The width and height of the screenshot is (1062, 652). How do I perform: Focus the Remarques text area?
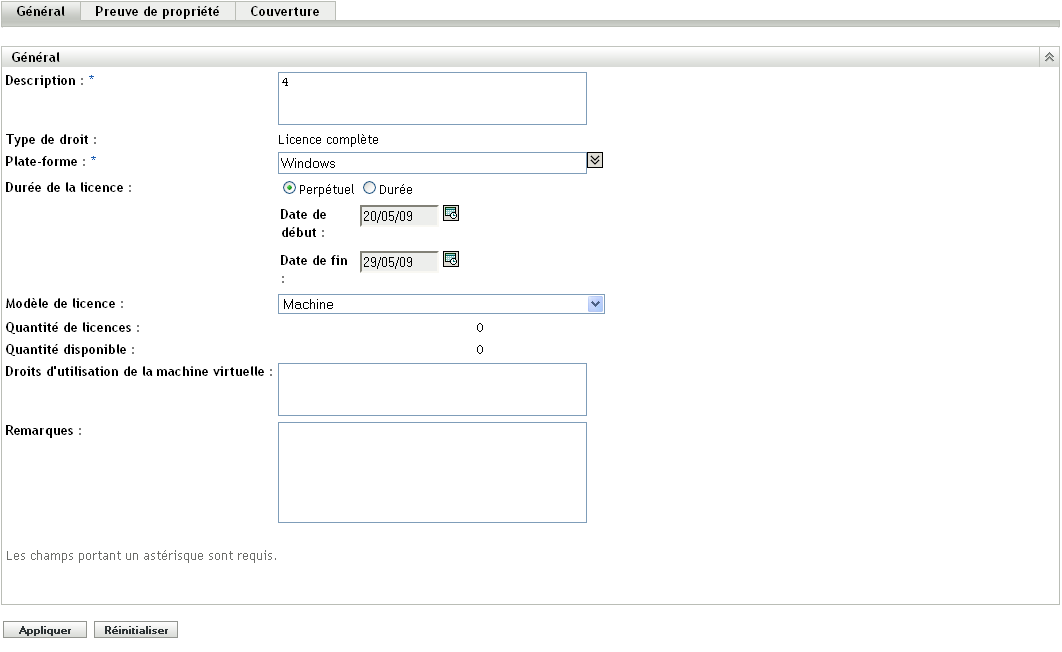tap(432, 473)
